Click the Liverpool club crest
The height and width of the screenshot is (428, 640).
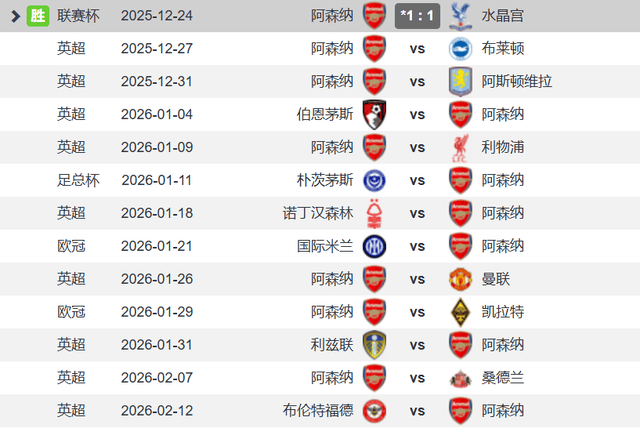pyautogui.click(x=460, y=147)
